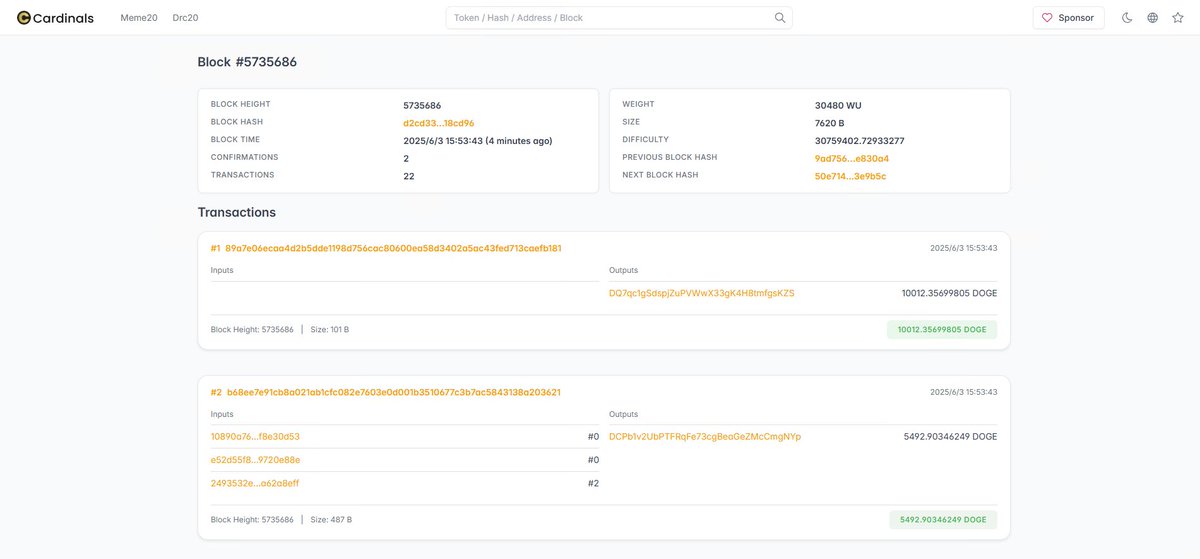Open the language globe icon
Screen dimensions: 1200x559
(x=1153, y=18)
